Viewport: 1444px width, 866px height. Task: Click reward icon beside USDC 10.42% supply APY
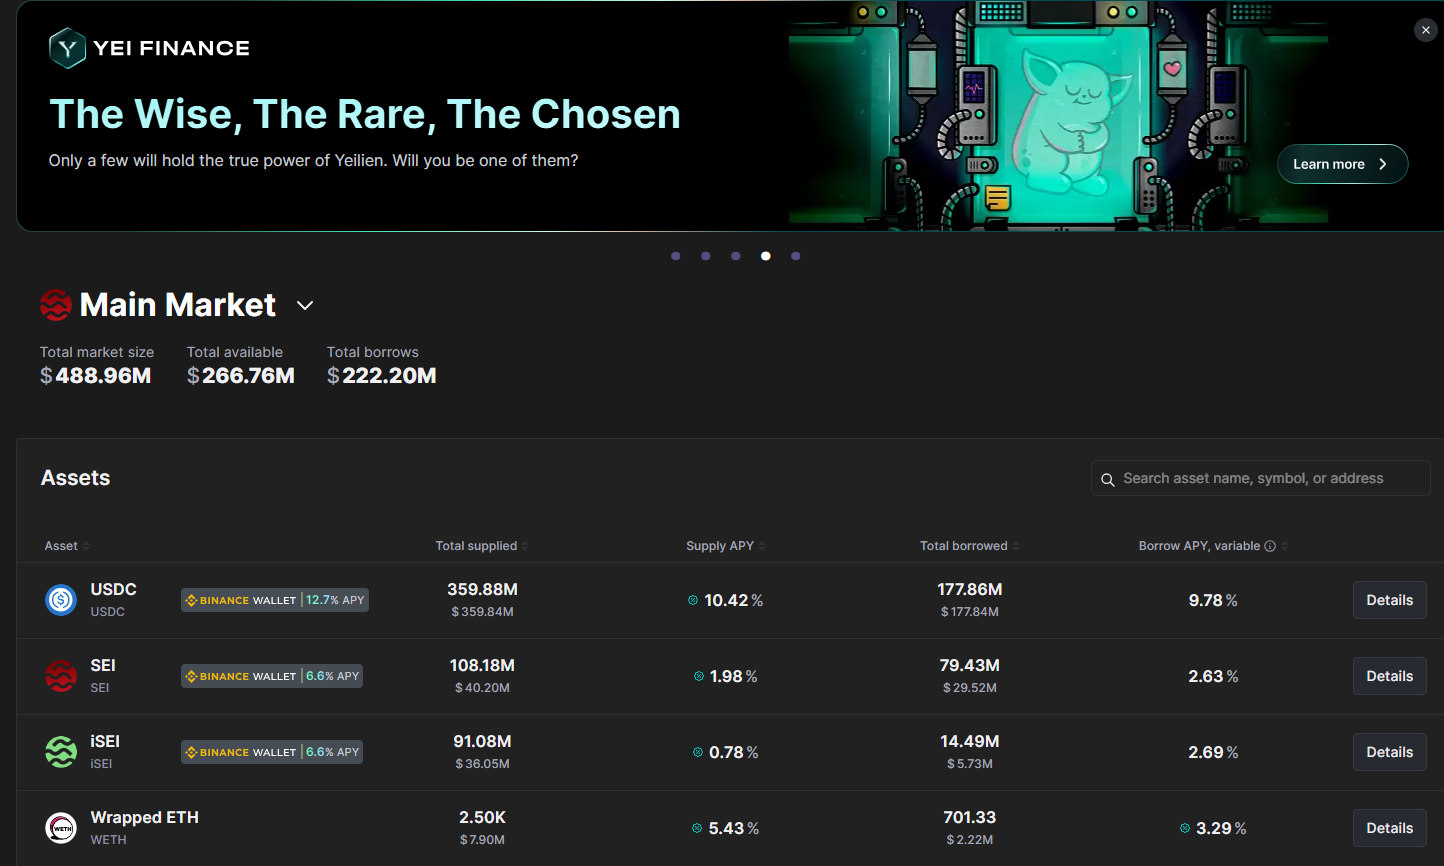coord(693,601)
